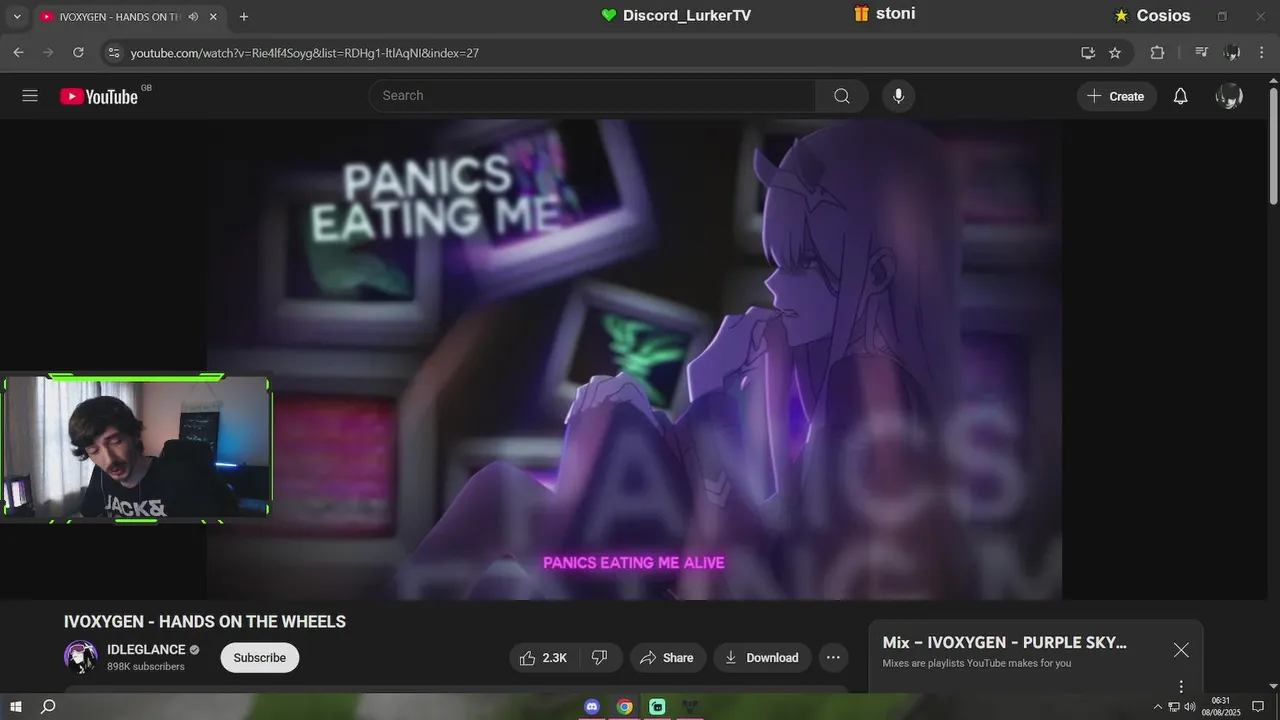Share the video
Image resolution: width=1280 pixels, height=720 pixels.
tap(667, 657)
